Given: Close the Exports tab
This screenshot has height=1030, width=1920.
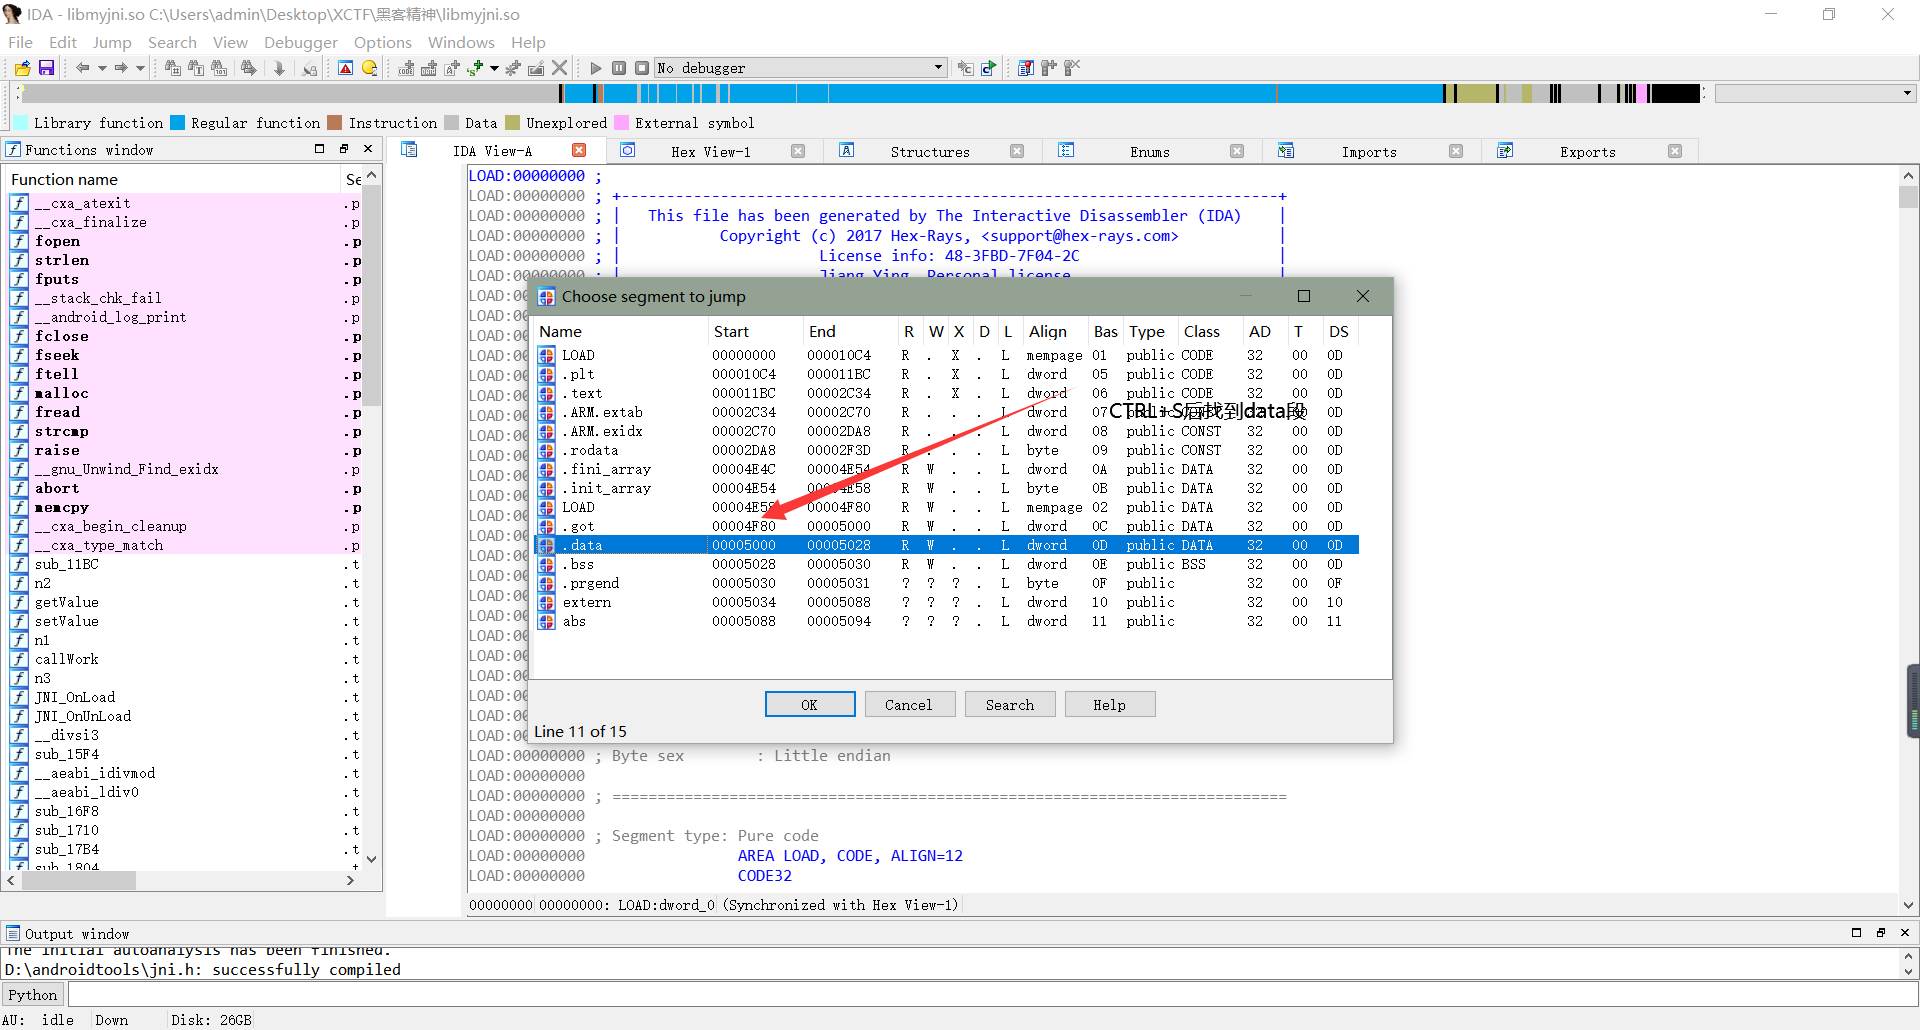Looking at the screenshot, I should pos(1675,151).
